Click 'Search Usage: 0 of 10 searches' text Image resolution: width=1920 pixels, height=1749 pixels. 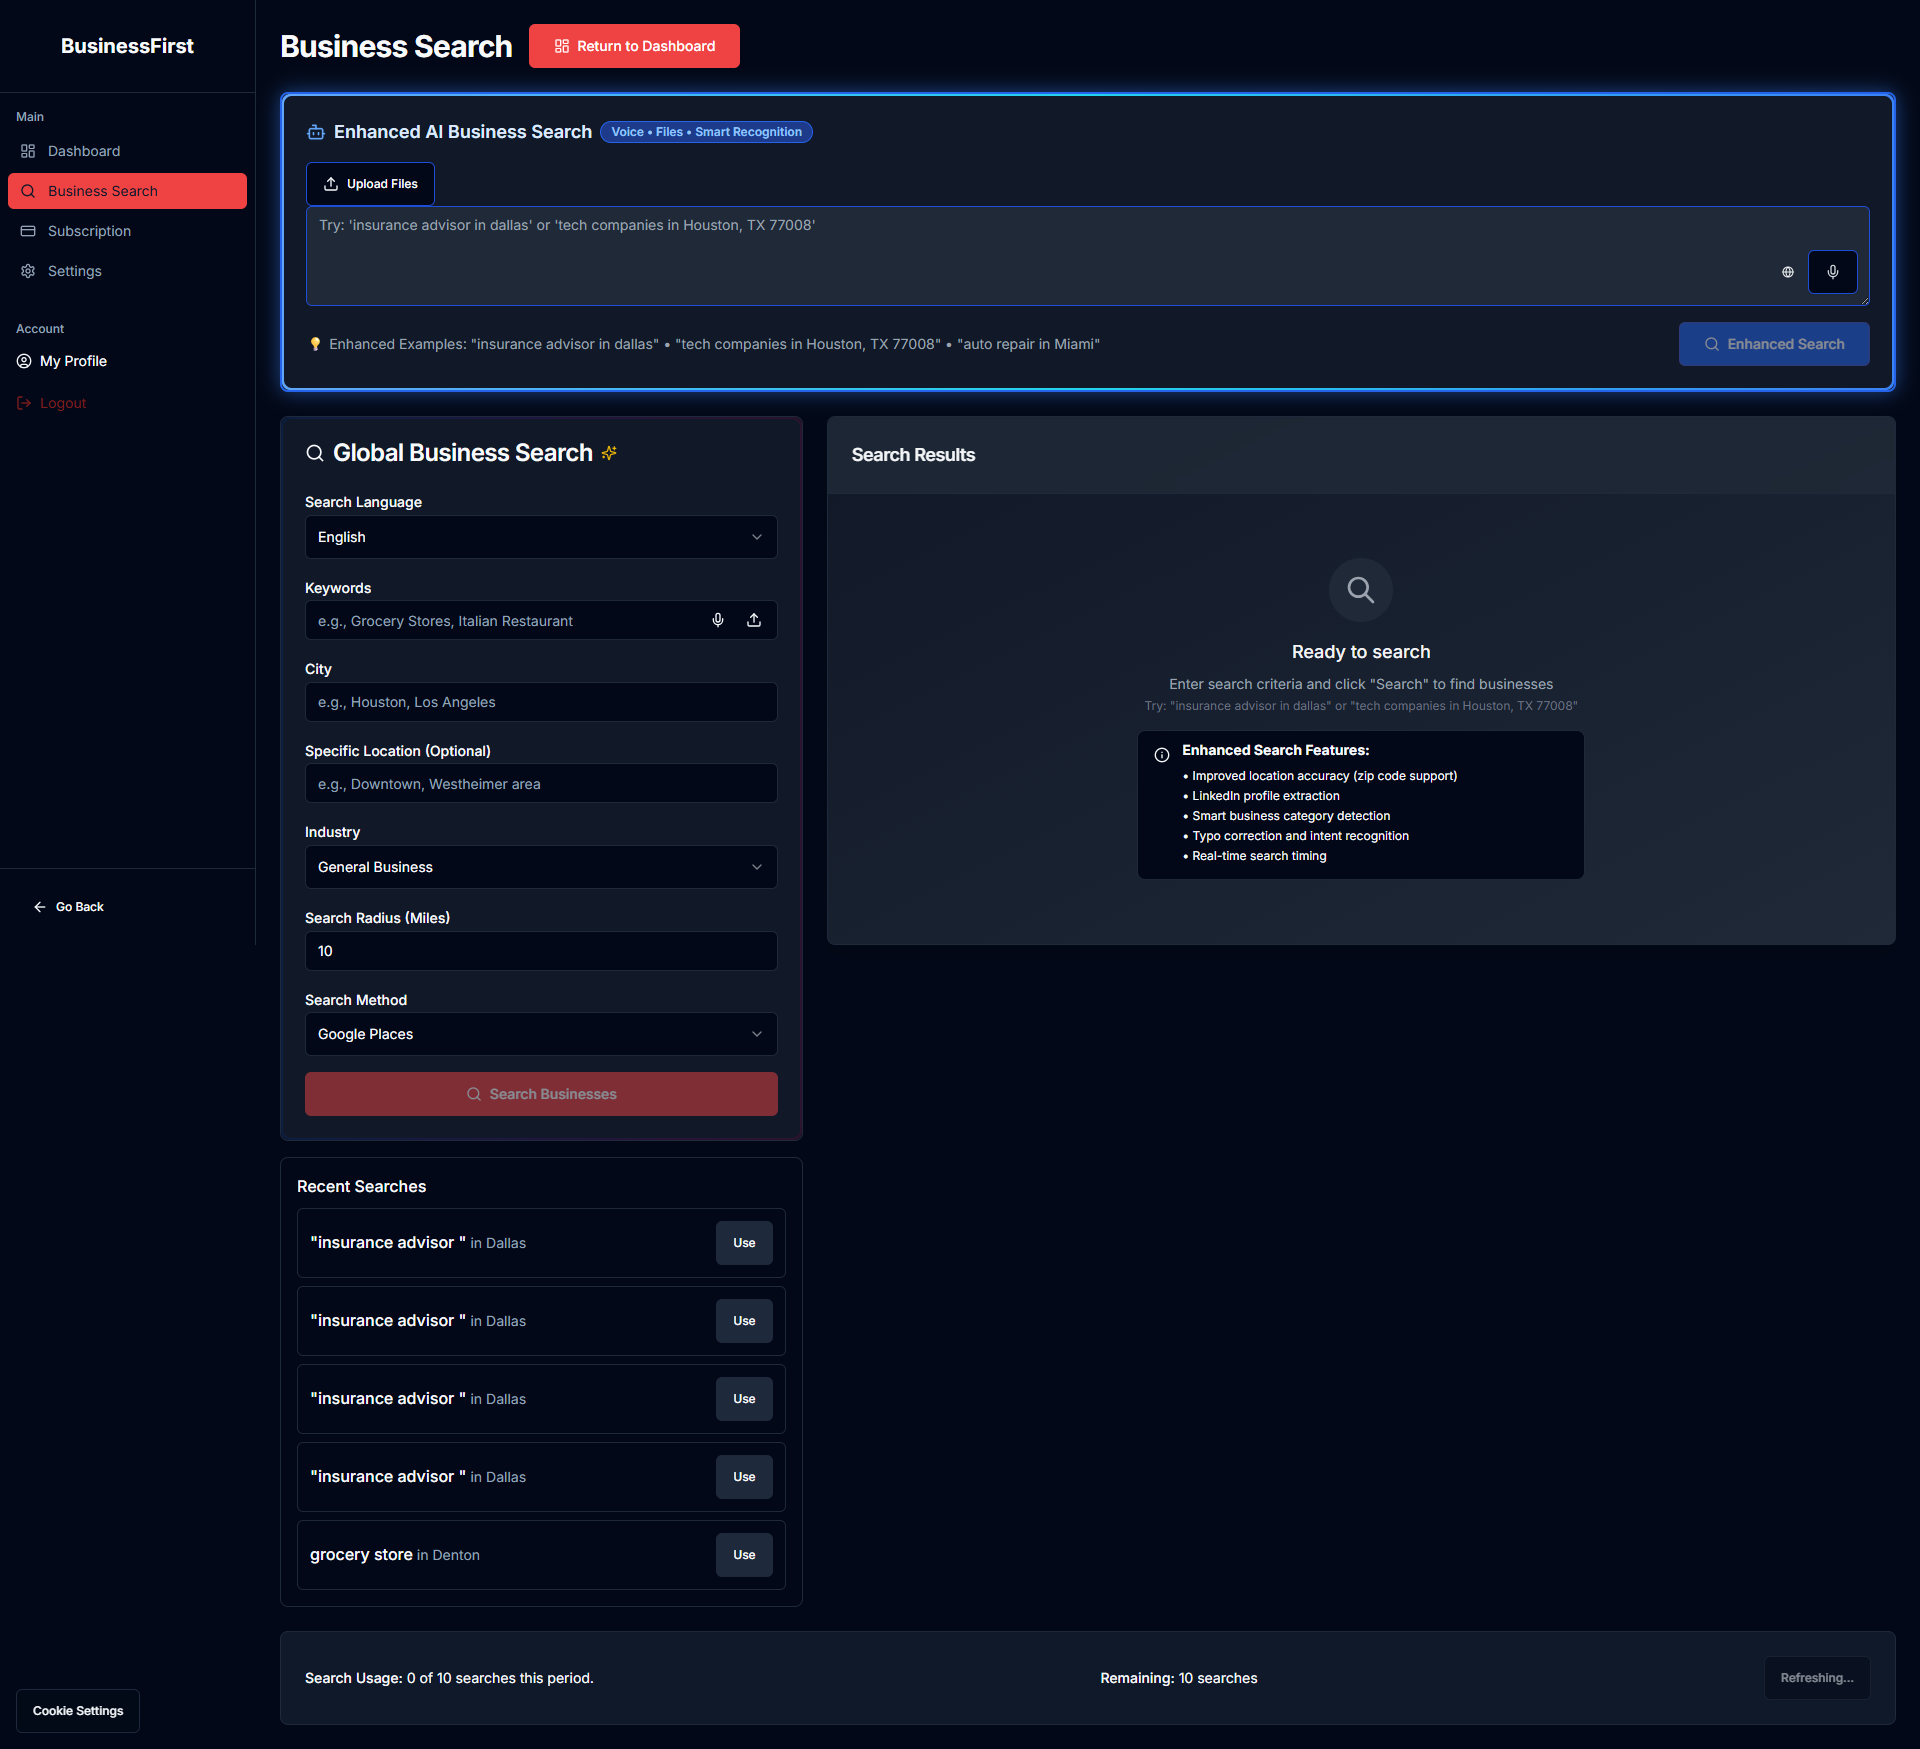coord(449,1678)
